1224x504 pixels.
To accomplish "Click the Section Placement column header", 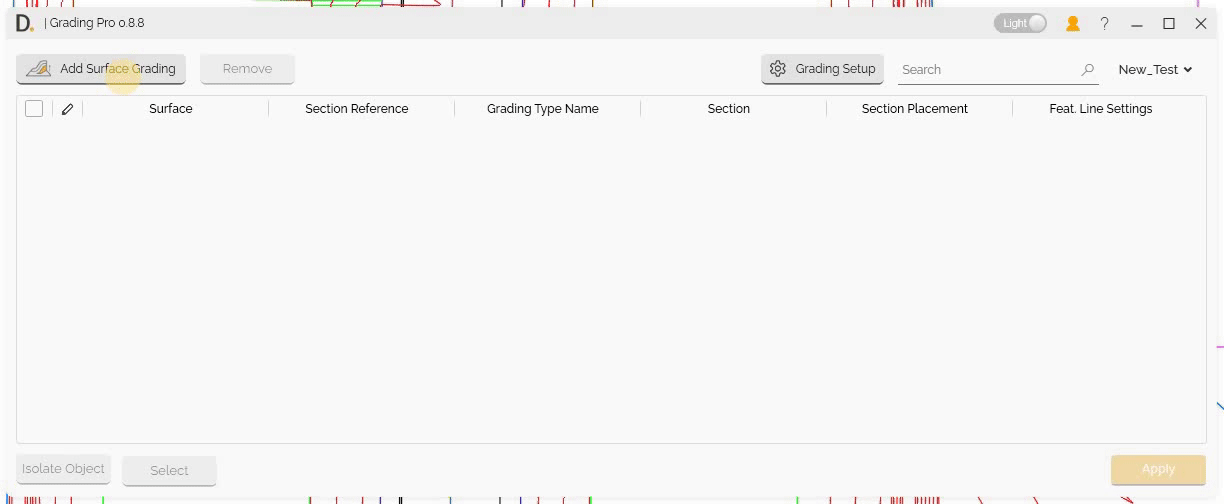I will point(914,109).
